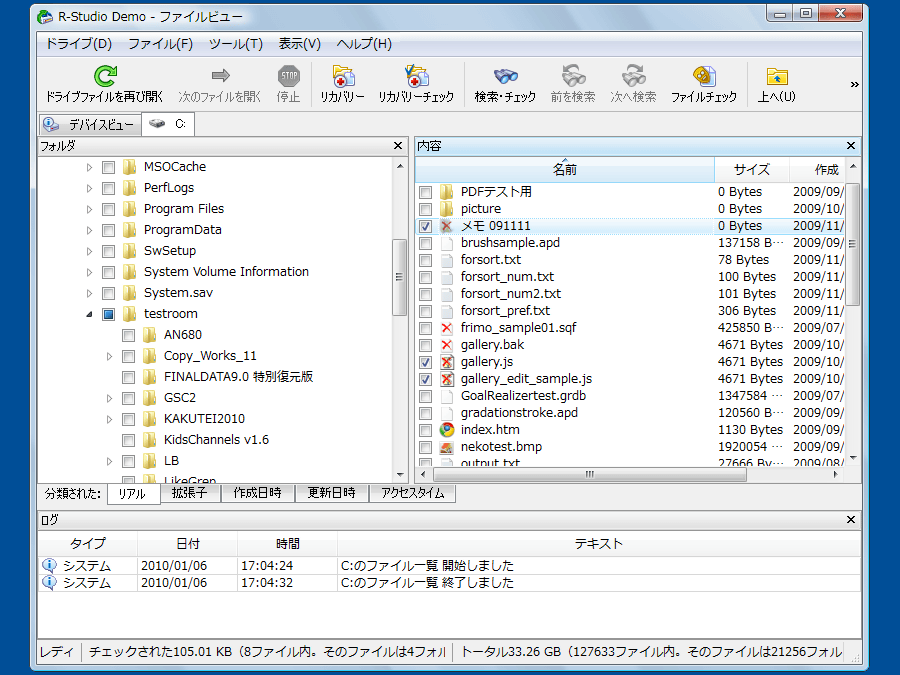Switch to the デバイスビュー tab
This screenshot has width=900, height=675.
[x=90, y=125]
